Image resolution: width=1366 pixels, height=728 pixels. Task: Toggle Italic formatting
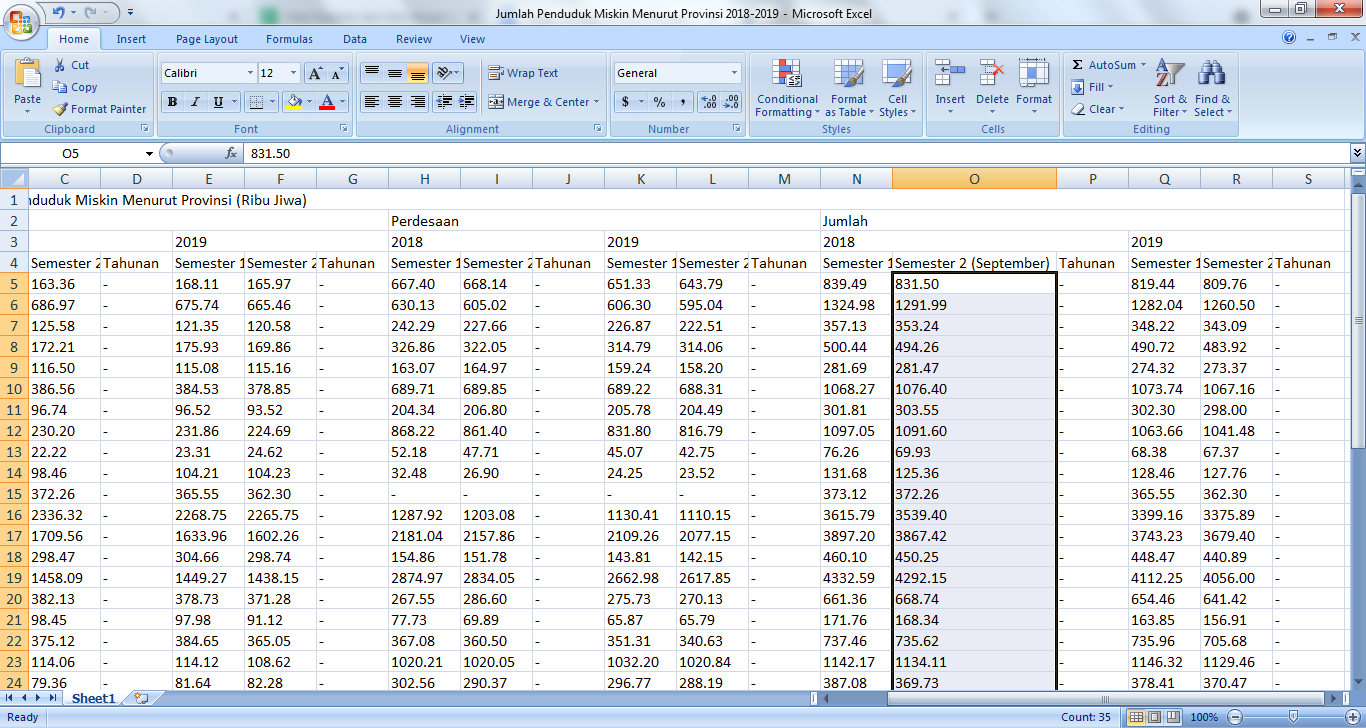(195, 102)
